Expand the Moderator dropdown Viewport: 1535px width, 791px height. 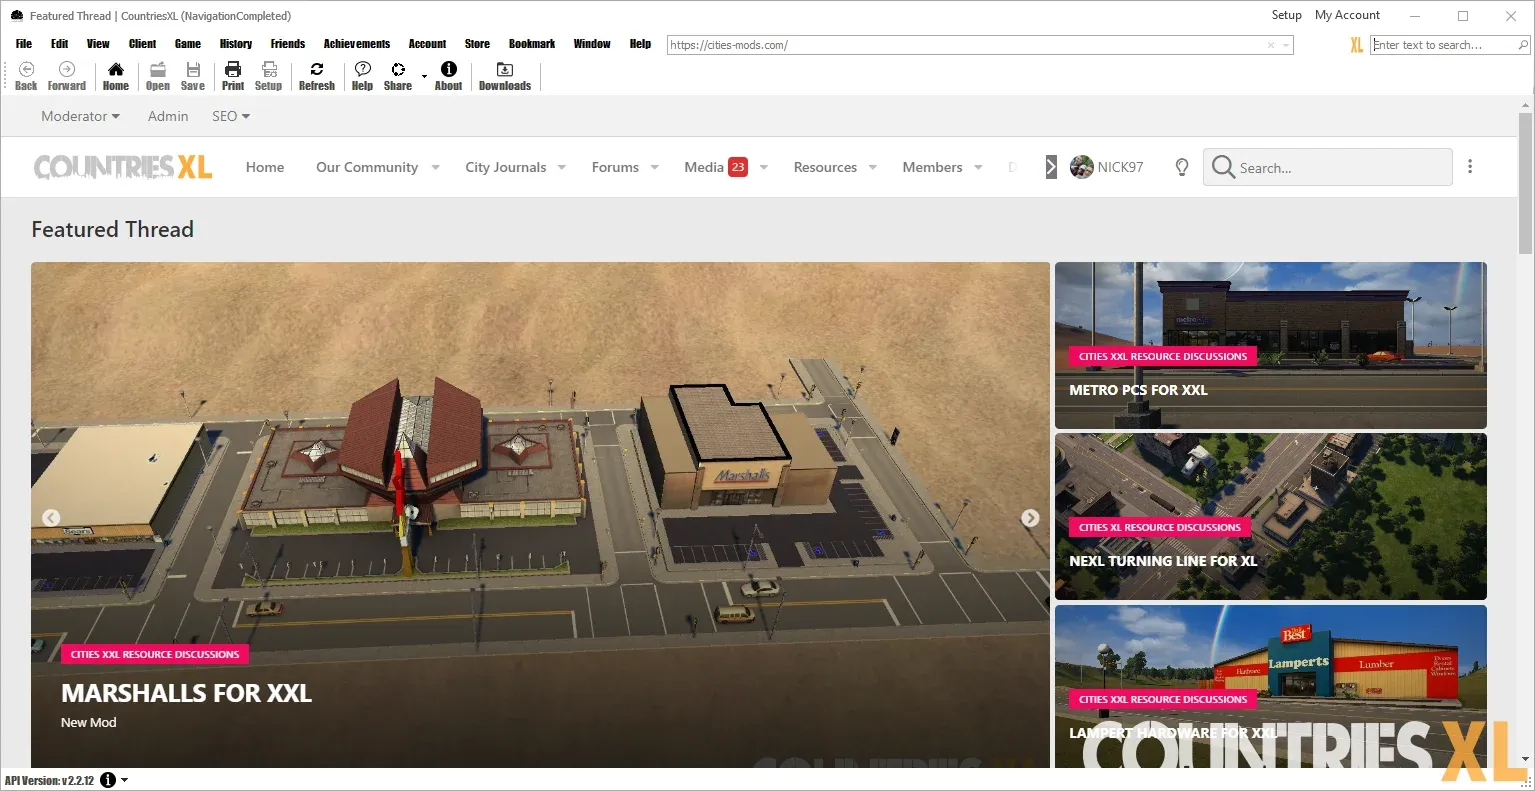coord(80,116)
